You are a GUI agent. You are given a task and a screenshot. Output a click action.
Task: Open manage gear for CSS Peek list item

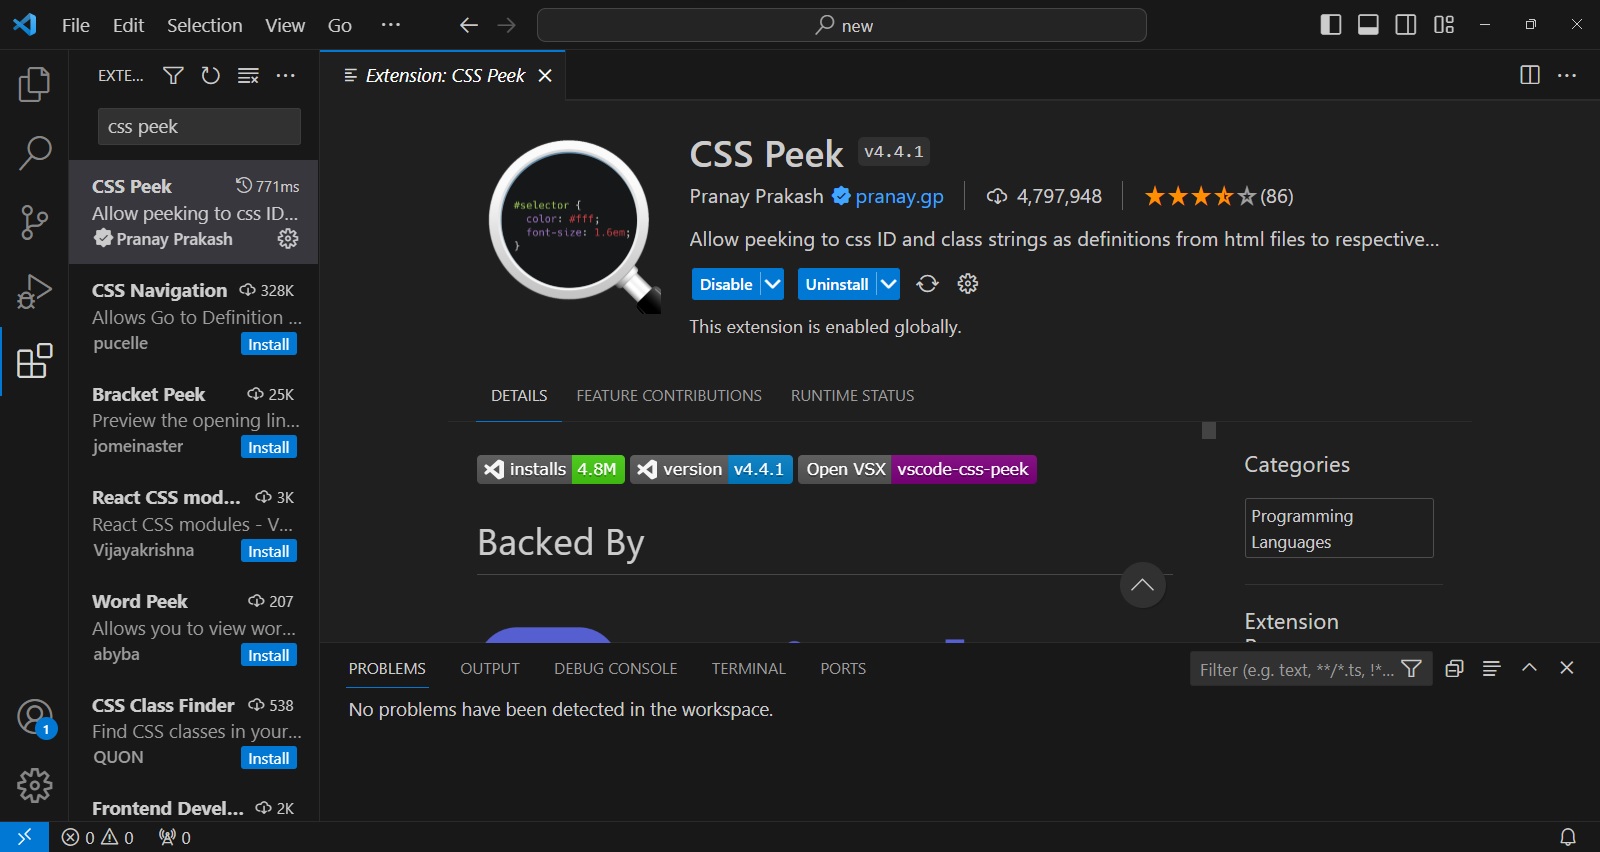point(288,238)
